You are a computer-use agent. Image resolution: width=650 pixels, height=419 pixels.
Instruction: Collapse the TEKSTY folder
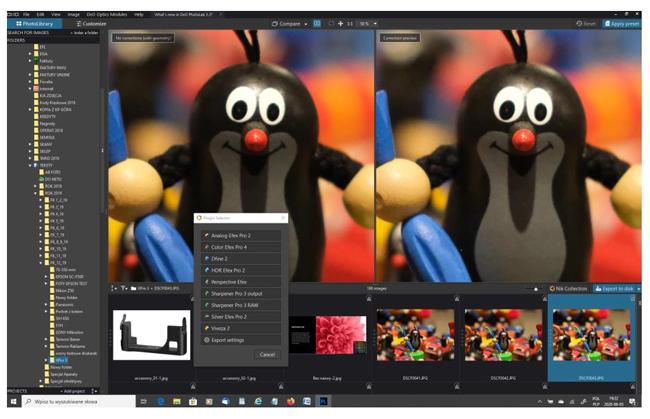[30, 165]
